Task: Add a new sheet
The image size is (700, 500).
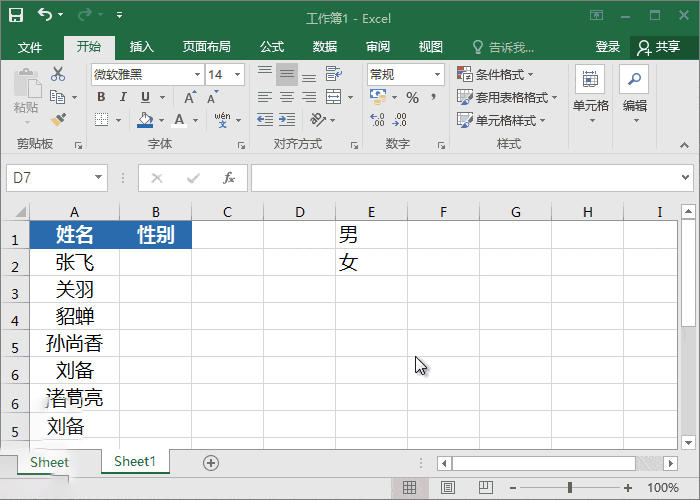Action: (x=211, y=463)
